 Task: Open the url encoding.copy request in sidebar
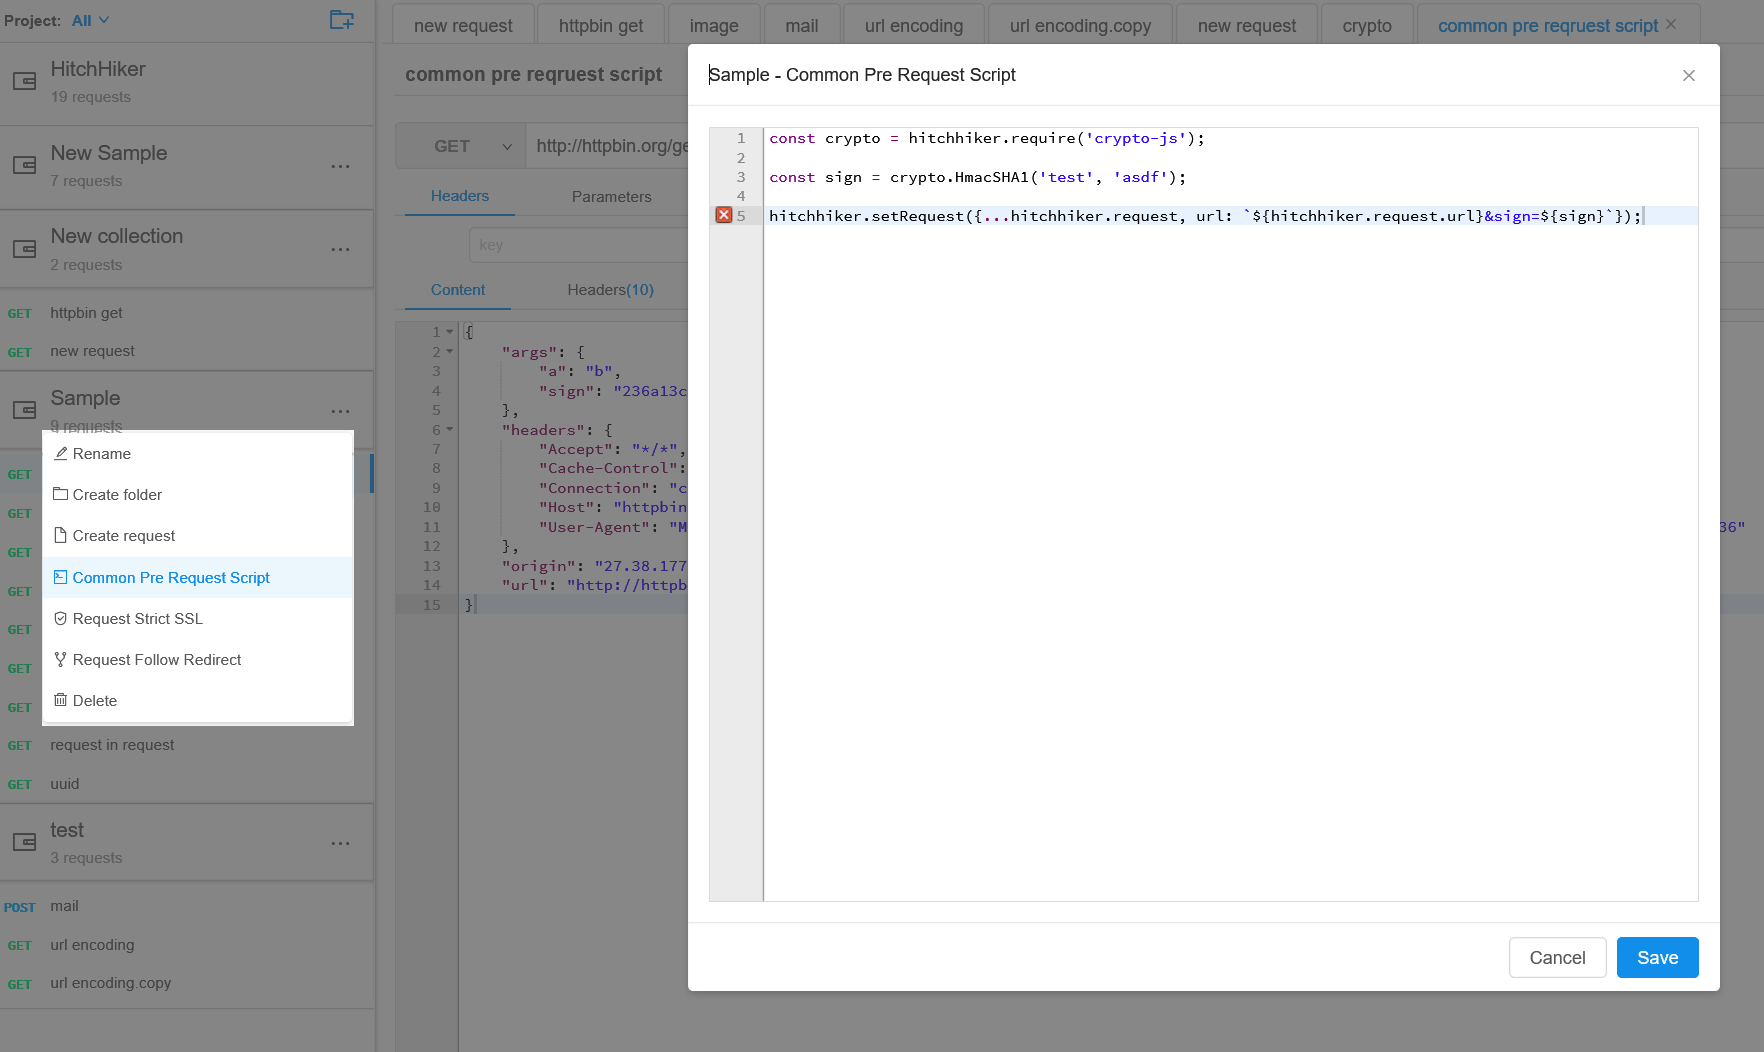(187, 983)
